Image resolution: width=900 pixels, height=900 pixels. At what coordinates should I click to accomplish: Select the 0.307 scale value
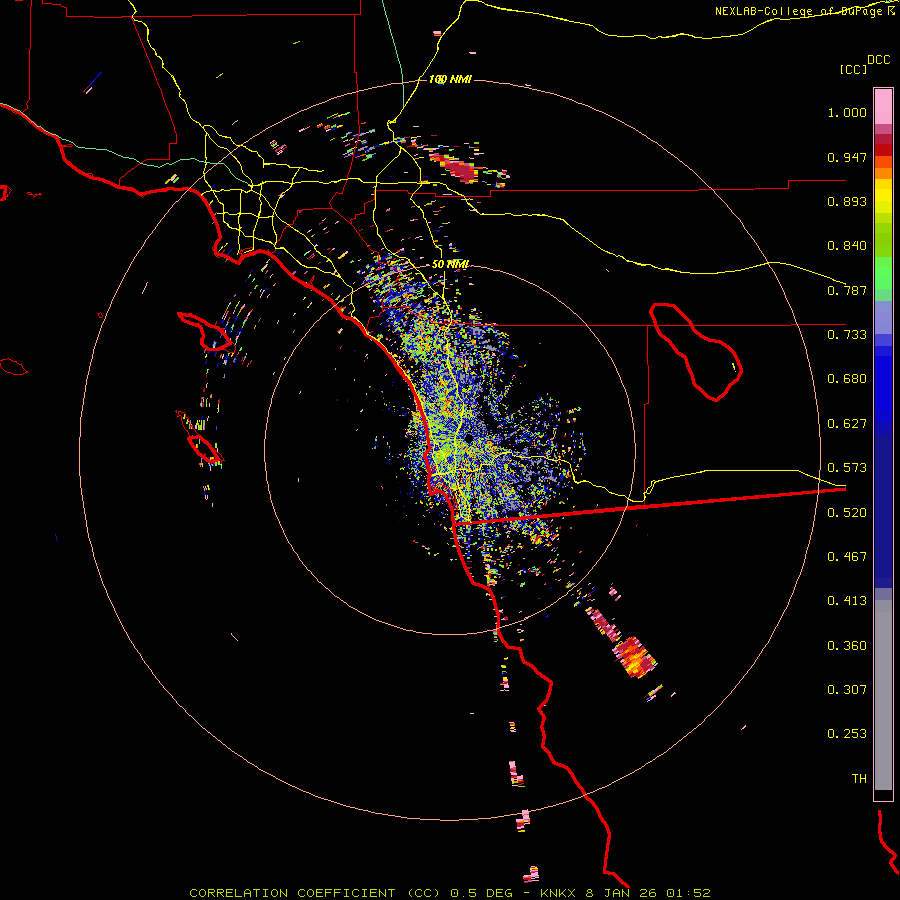847,690
